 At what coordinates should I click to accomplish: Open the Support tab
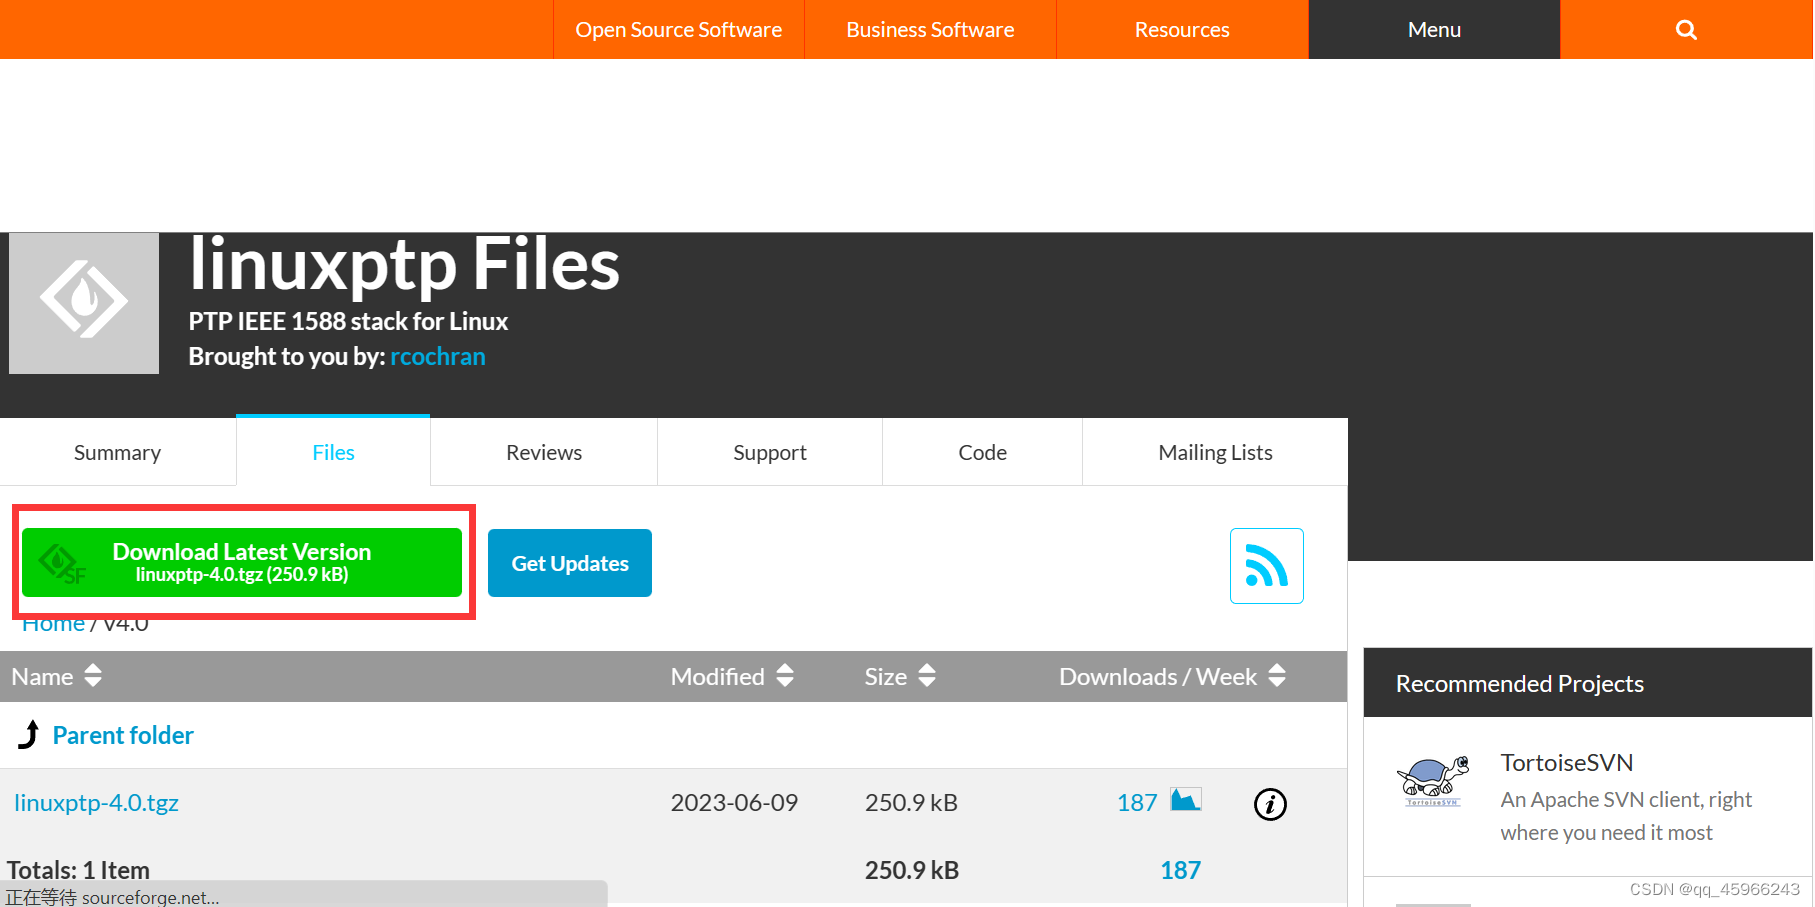click(770, 452)
